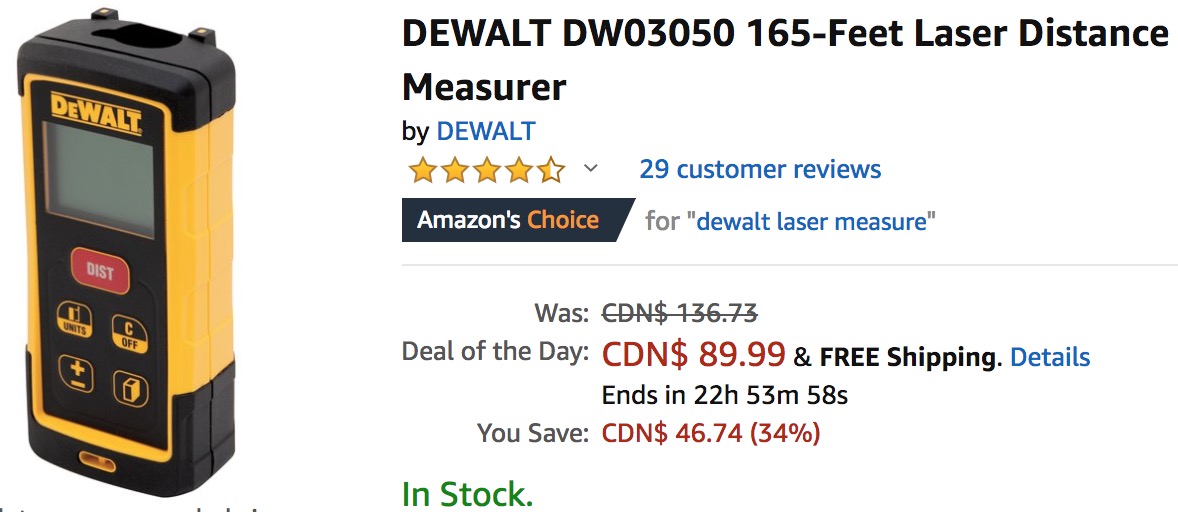Click the DEWALT logo on the device image
This screenshot has width=1178, height=512.
click(x=95, y=113)
